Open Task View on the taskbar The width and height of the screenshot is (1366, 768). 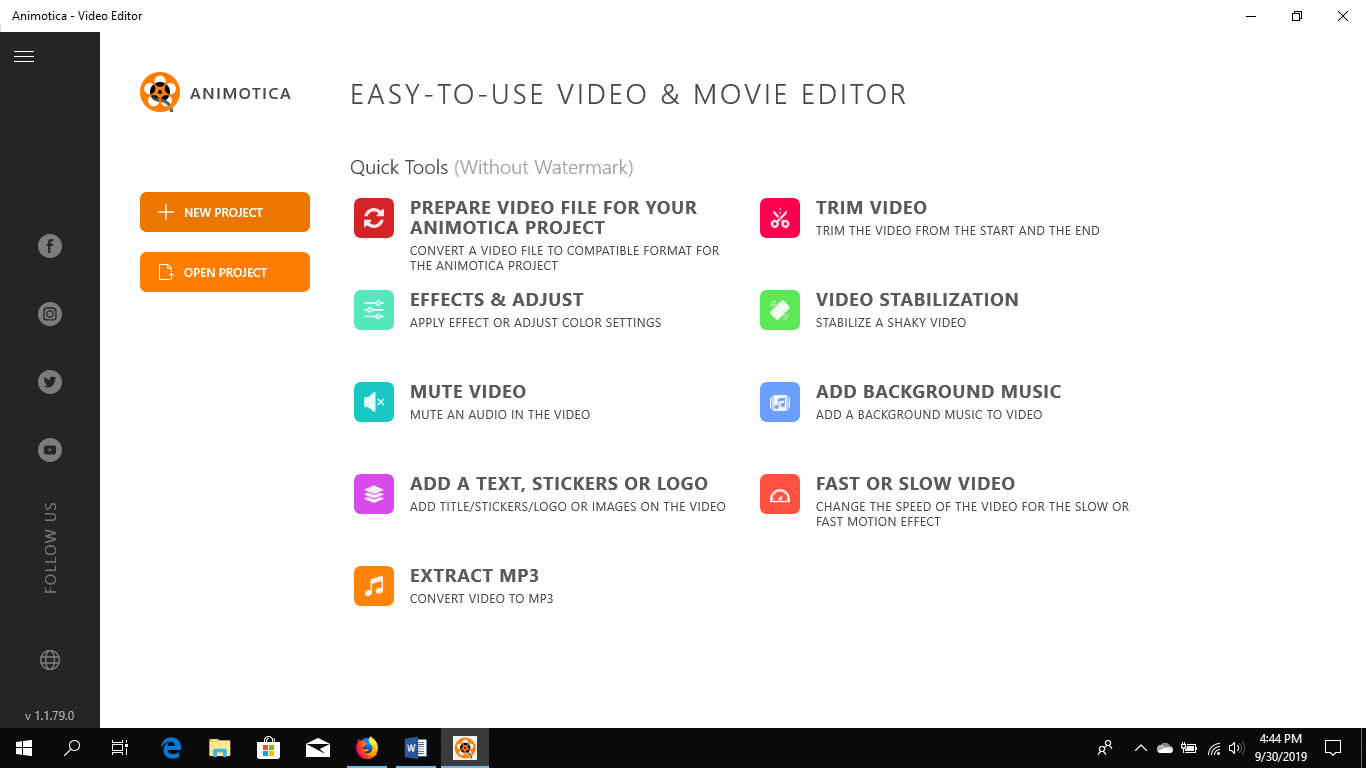tap(120, 748)
